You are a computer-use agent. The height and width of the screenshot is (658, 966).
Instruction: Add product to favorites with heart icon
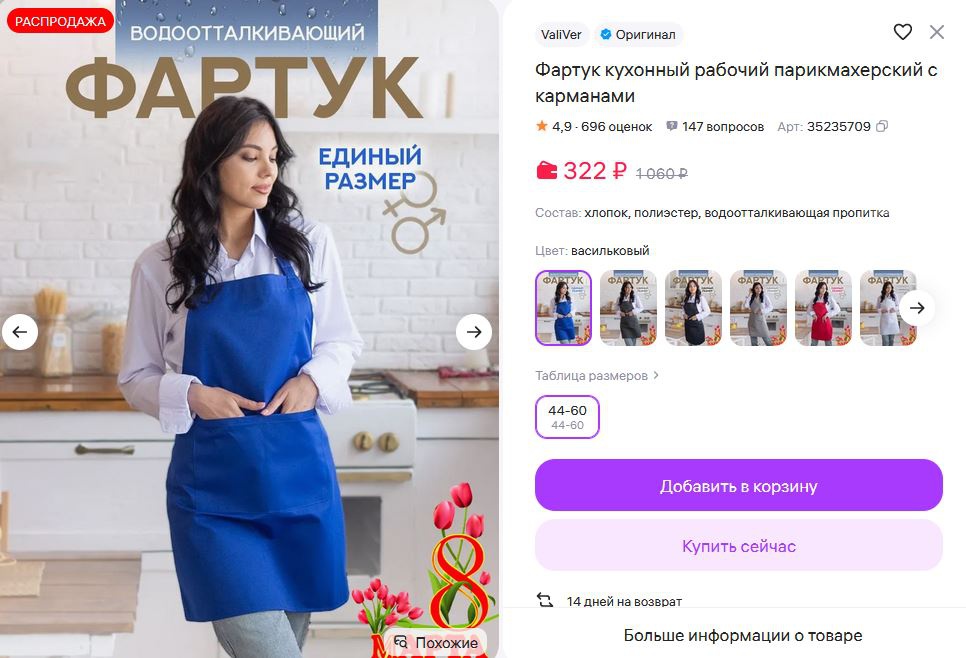[903, 32]
